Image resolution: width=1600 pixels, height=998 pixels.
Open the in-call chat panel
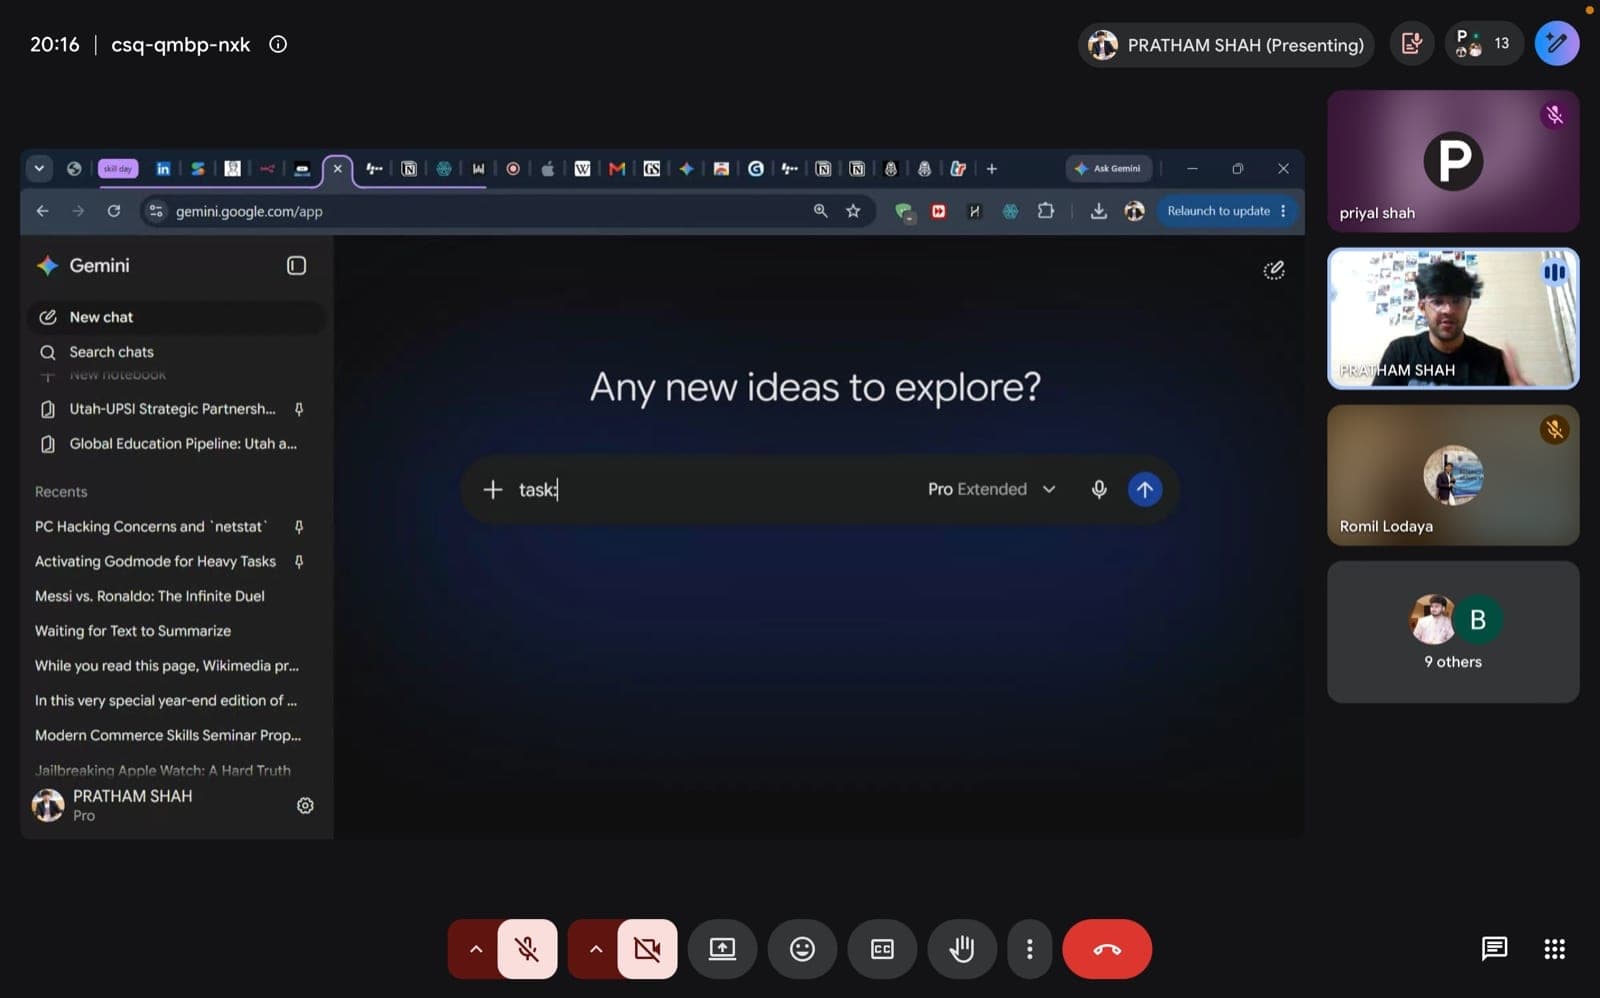[1494, 948]
